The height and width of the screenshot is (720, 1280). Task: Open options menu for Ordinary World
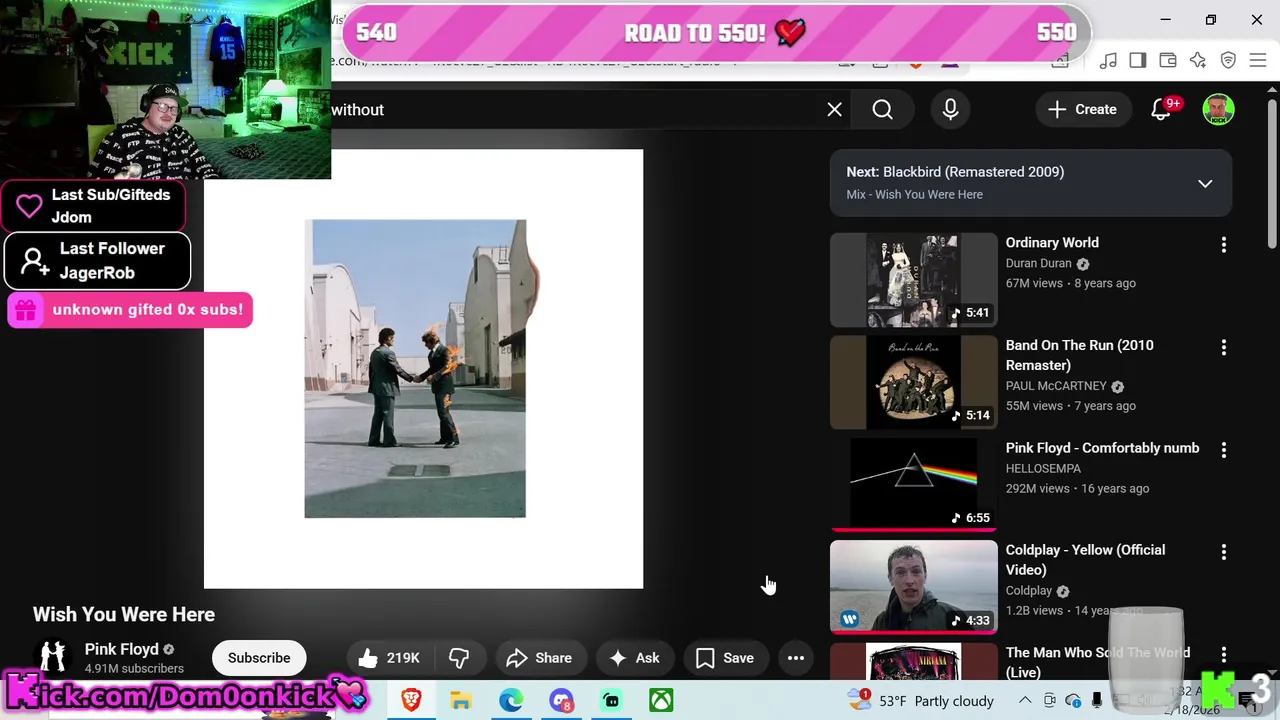pos(1224,245)
